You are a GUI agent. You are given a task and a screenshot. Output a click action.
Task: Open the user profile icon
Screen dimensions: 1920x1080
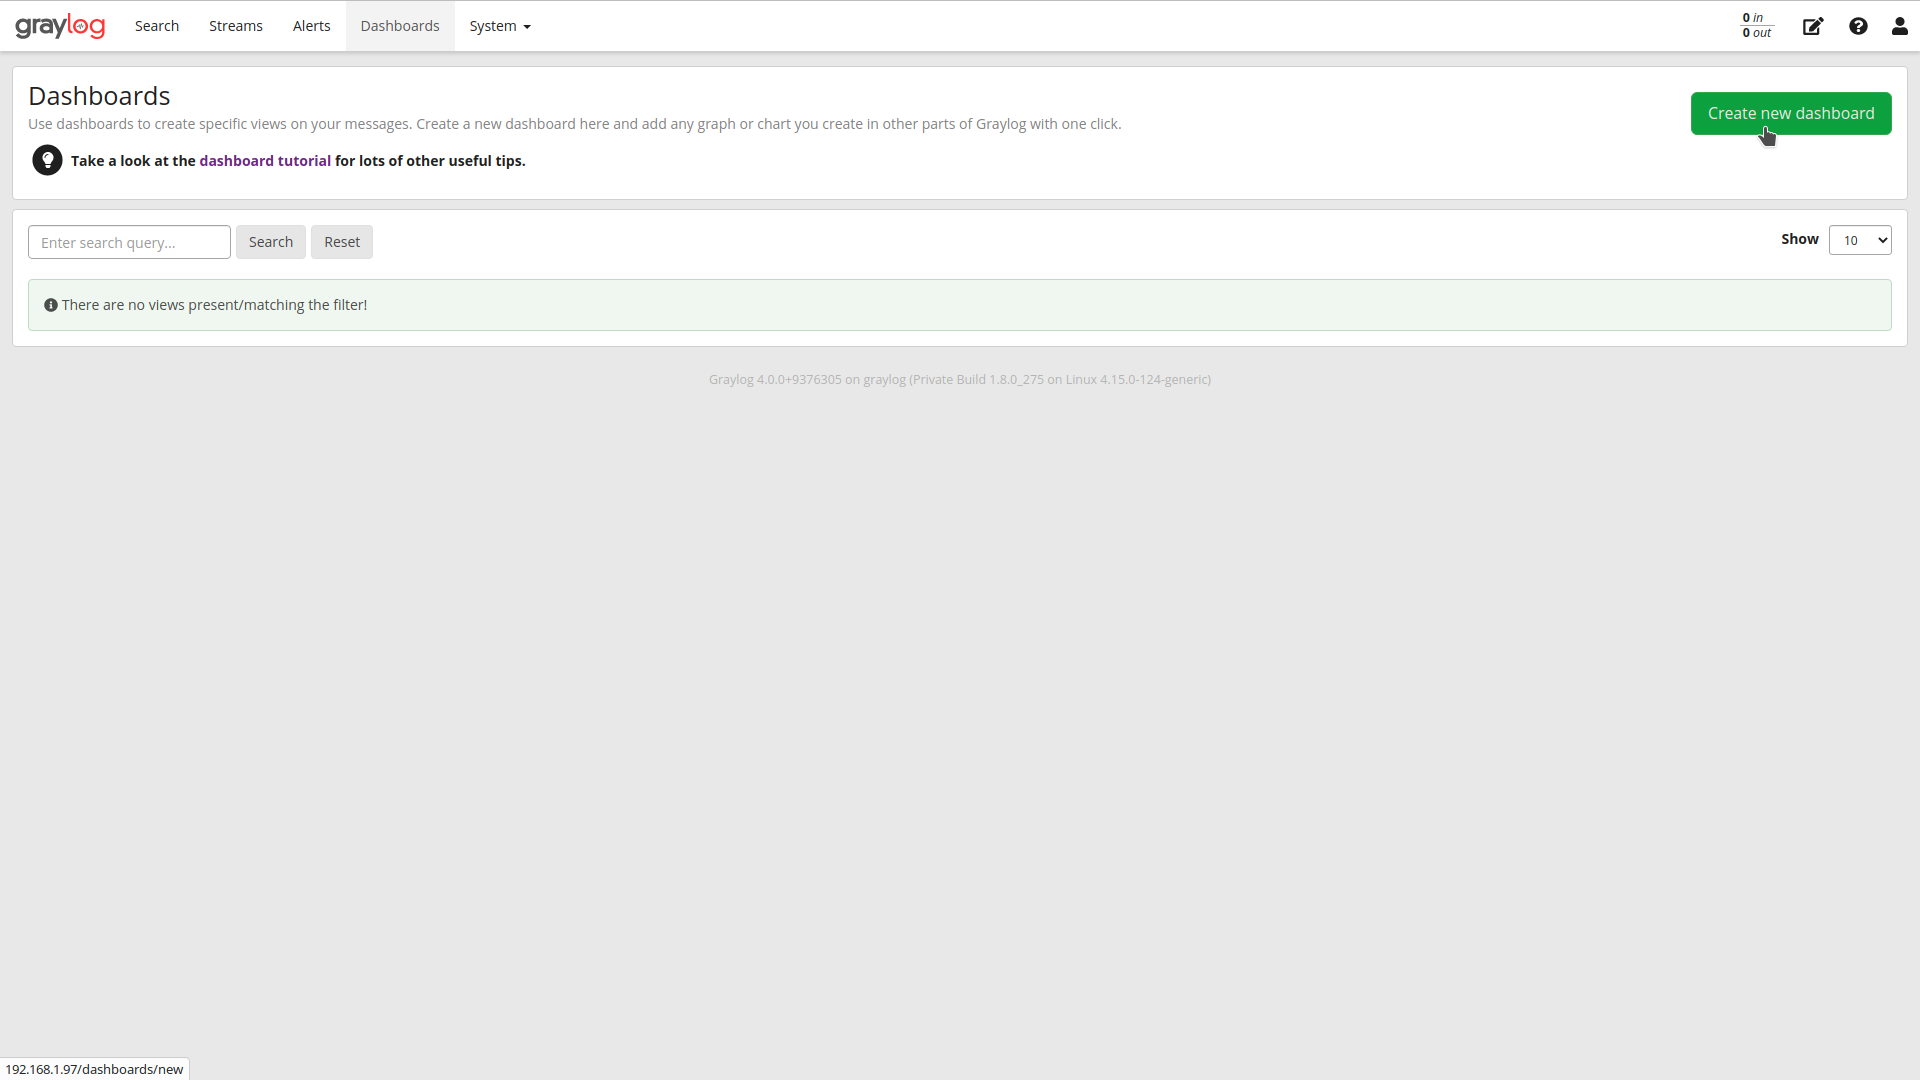click(1899, 26)
